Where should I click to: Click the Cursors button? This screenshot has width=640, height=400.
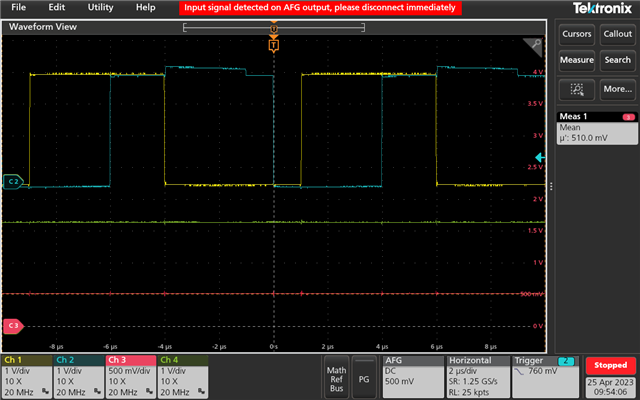tap(577, 34)
